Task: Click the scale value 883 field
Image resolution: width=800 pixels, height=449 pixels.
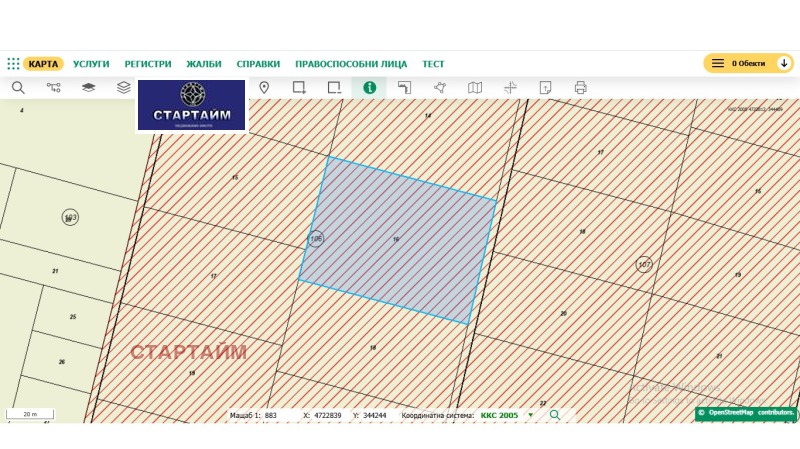Action: point(271,415)
